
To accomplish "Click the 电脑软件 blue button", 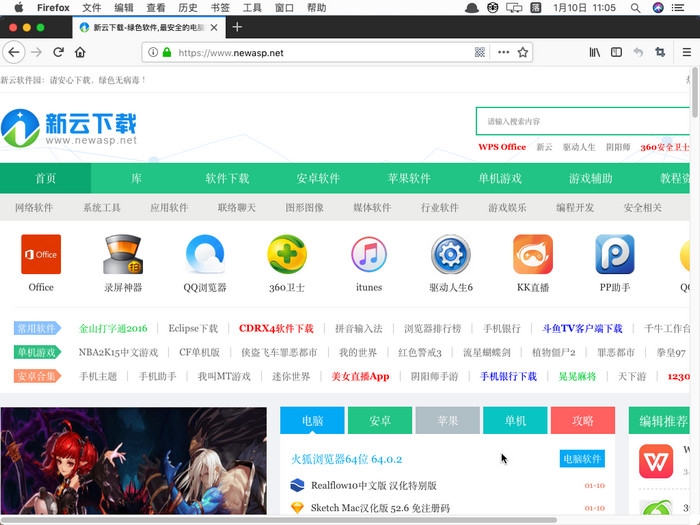I will [x=582, y=459].
